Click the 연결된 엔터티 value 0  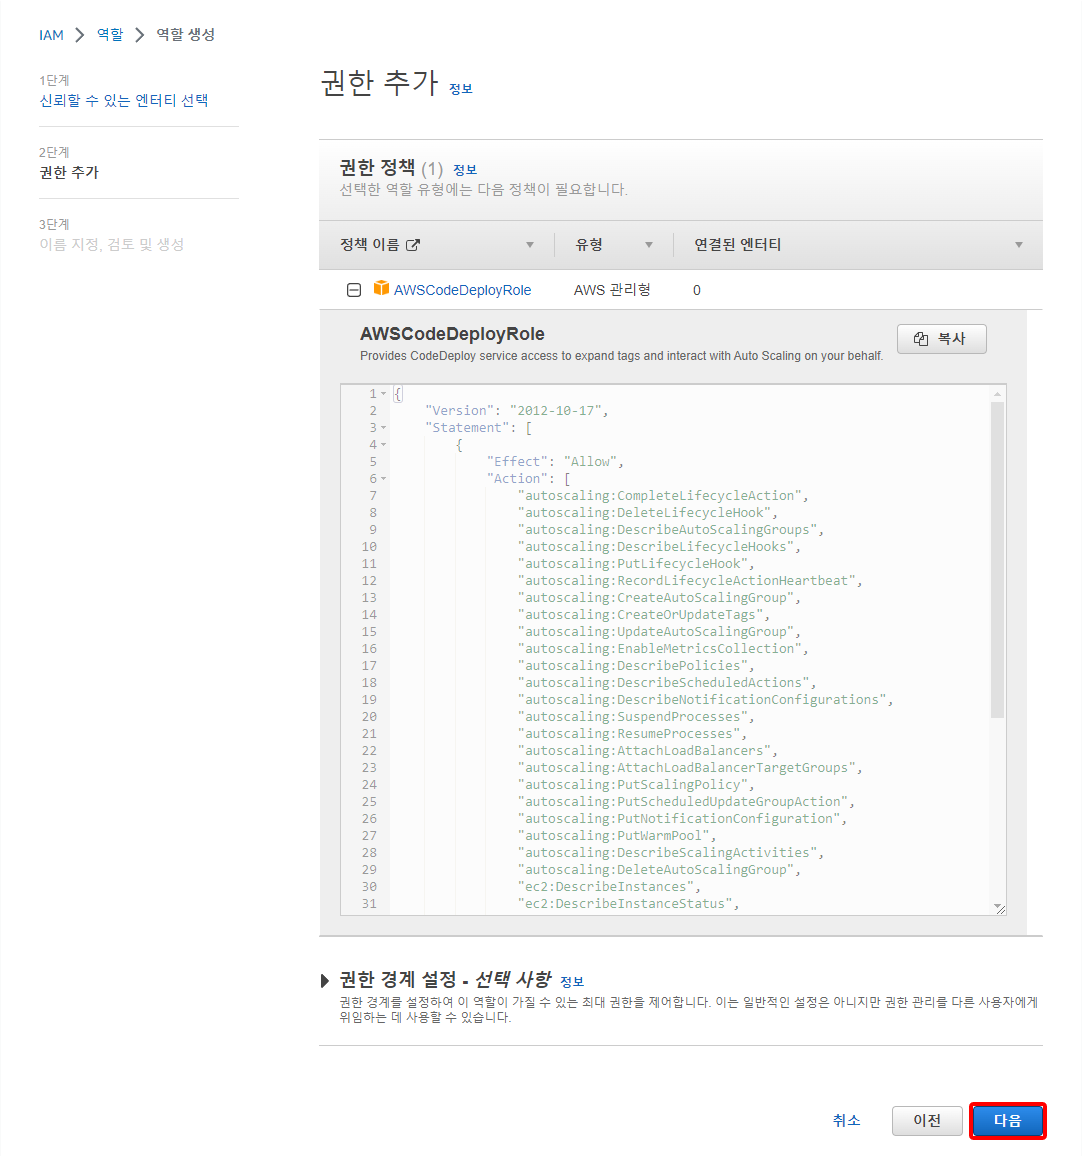coord(697,290)
